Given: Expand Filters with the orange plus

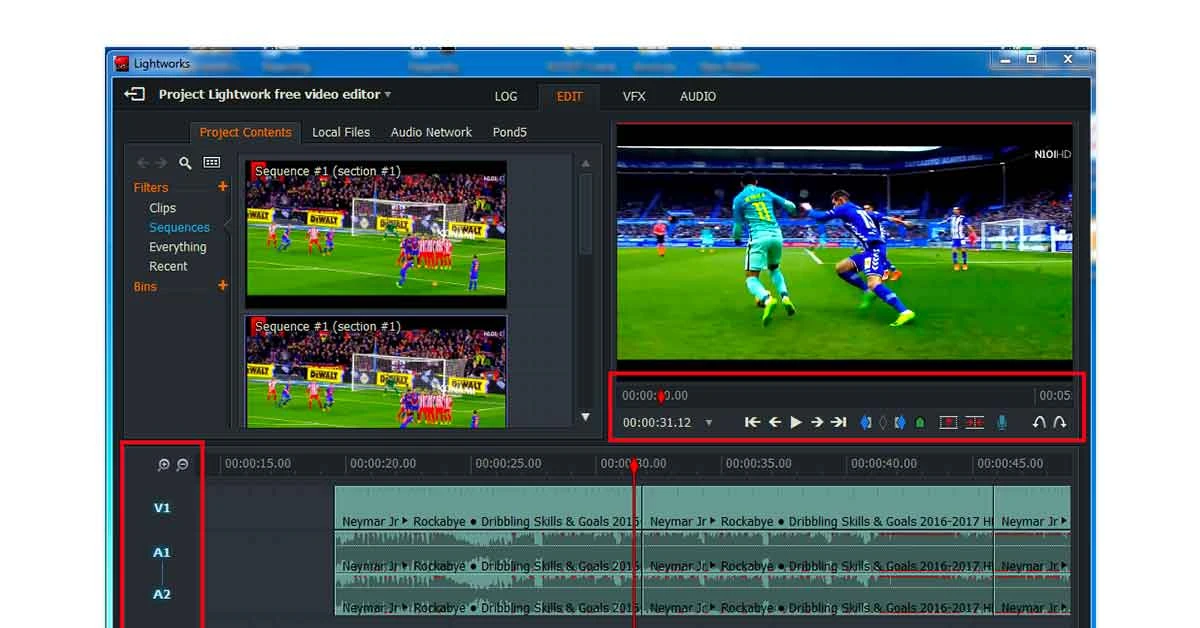Looking at the screenshot, I should (222, 187).
